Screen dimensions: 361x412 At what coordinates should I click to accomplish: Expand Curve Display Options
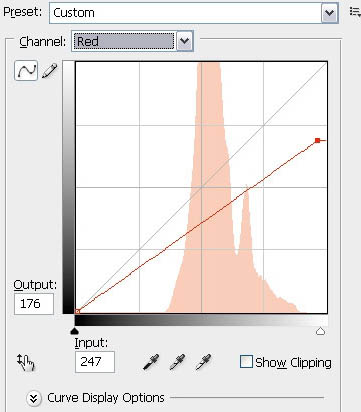pos(33,398)
